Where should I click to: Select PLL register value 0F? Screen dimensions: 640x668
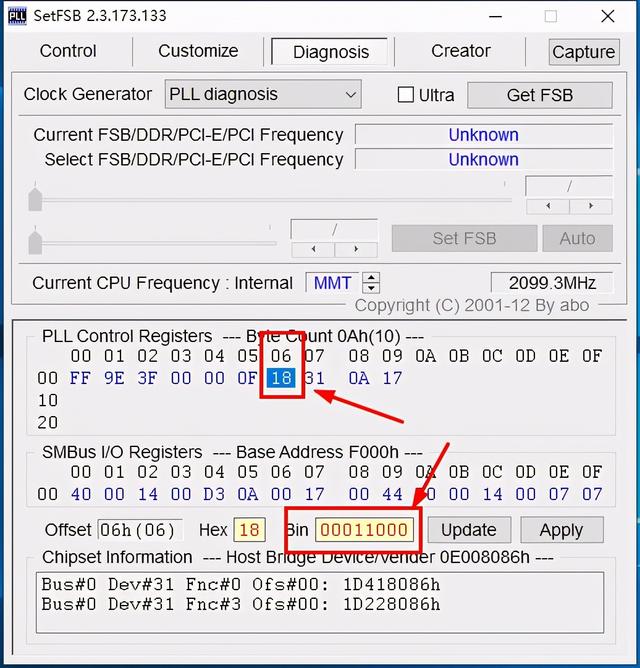tap(248, 378)
